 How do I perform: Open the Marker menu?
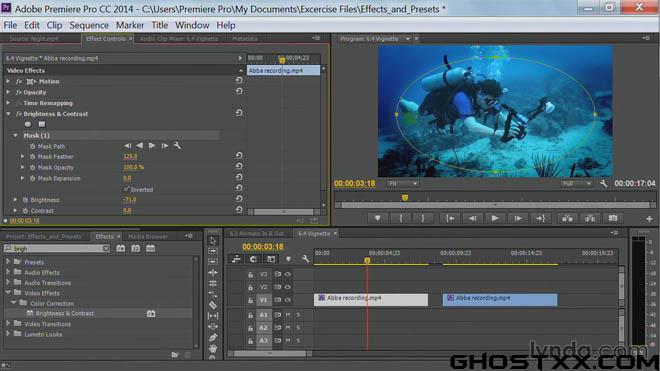pos(130,25)
